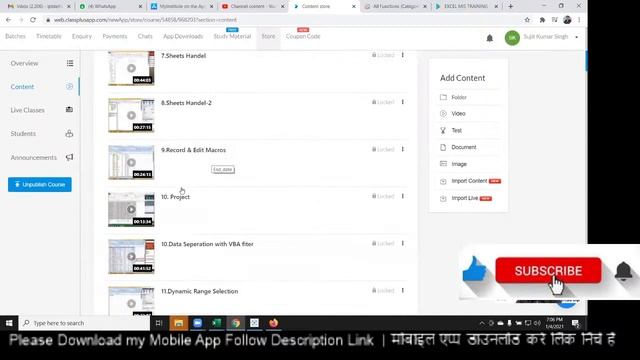Go to the Payments menu

(115, 36)
